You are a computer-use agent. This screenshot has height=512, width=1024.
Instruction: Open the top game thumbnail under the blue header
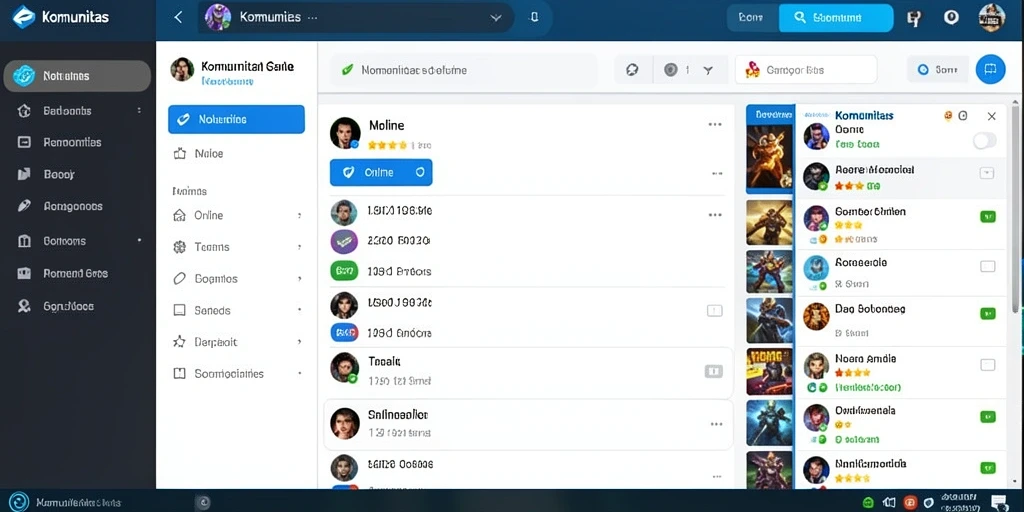pyautogui.click(x=769, y=157)
